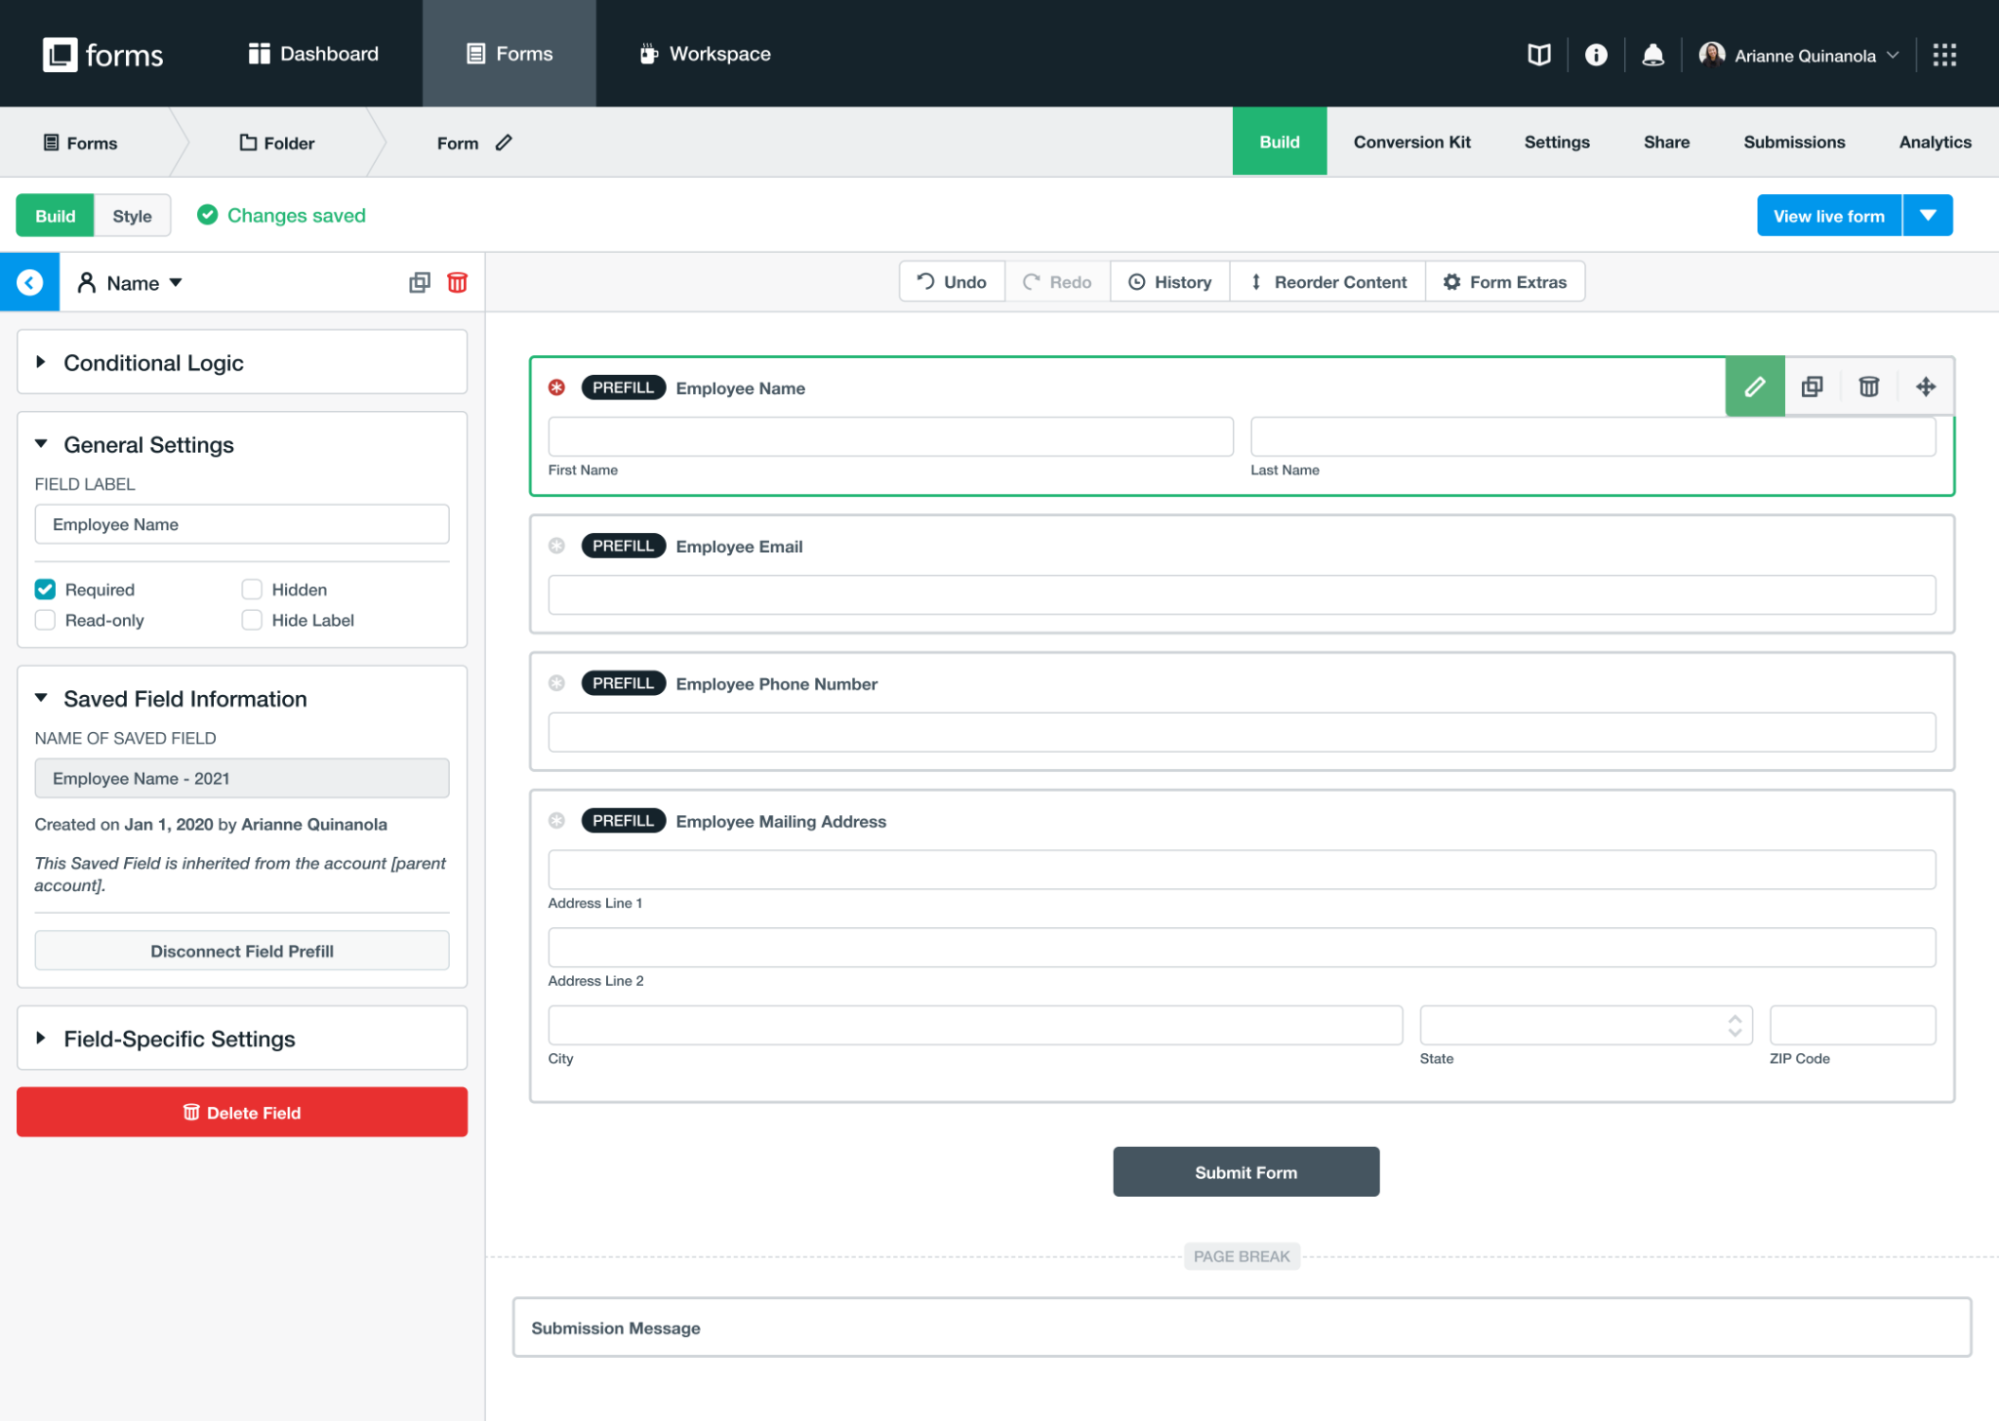Click Disconnect Field Prefill button
This screenshot has height=1422, width=1999.
(242, 951)
